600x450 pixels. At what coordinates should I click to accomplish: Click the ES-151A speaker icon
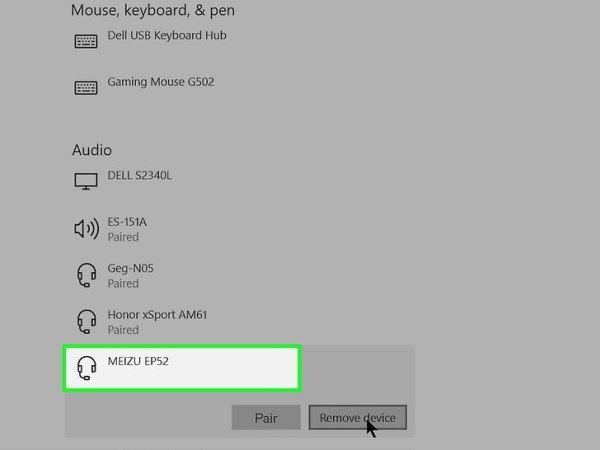(86, 228)
